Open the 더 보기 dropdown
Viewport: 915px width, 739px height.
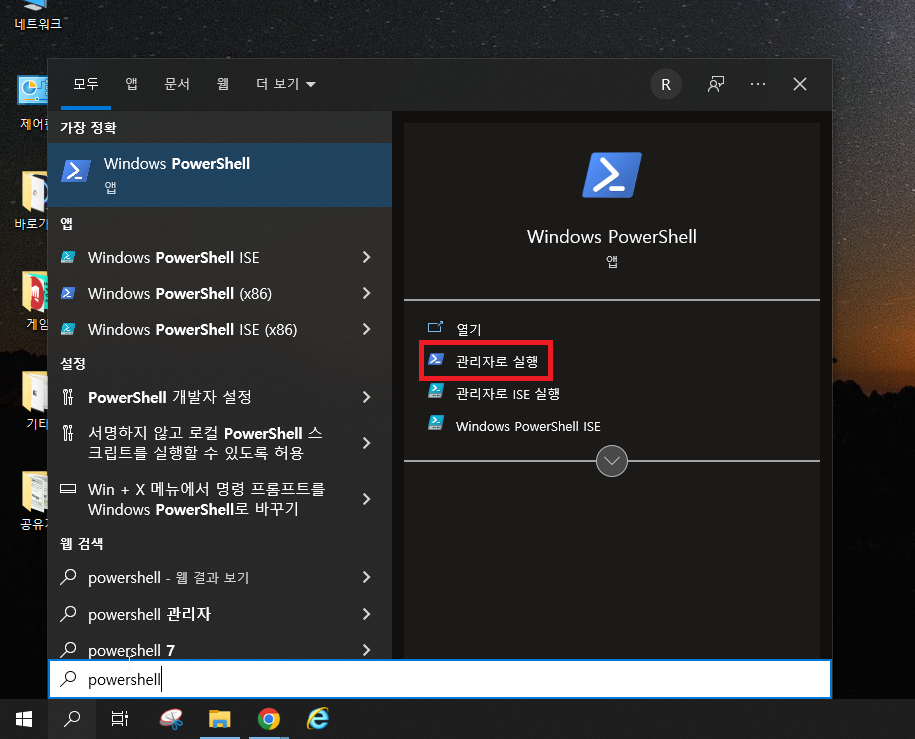285,84
